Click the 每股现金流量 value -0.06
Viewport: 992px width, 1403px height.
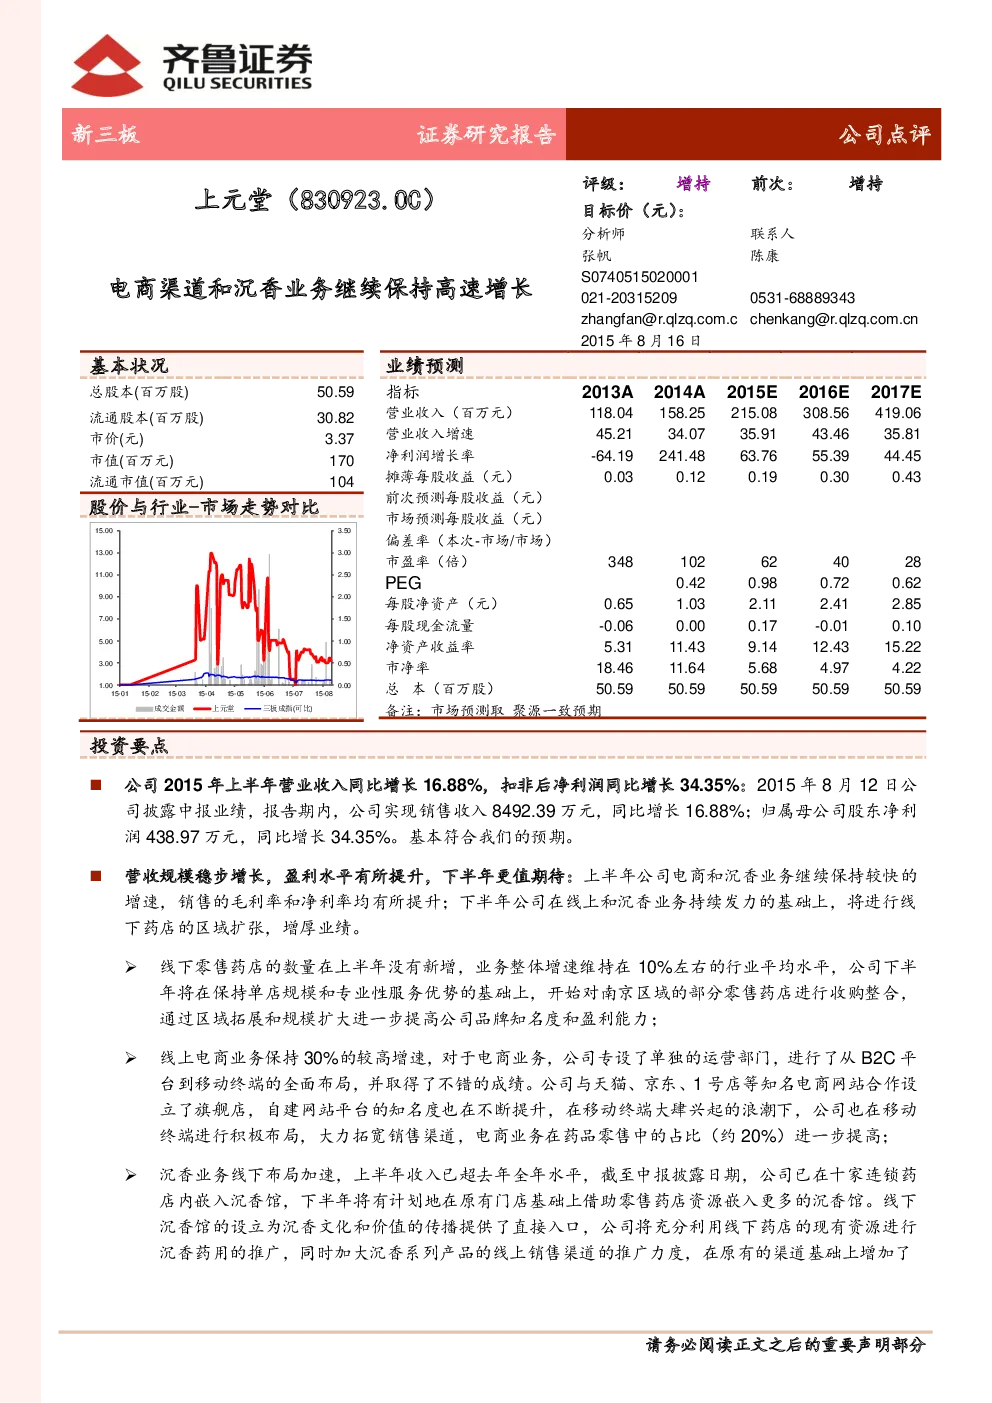(616, 626)
